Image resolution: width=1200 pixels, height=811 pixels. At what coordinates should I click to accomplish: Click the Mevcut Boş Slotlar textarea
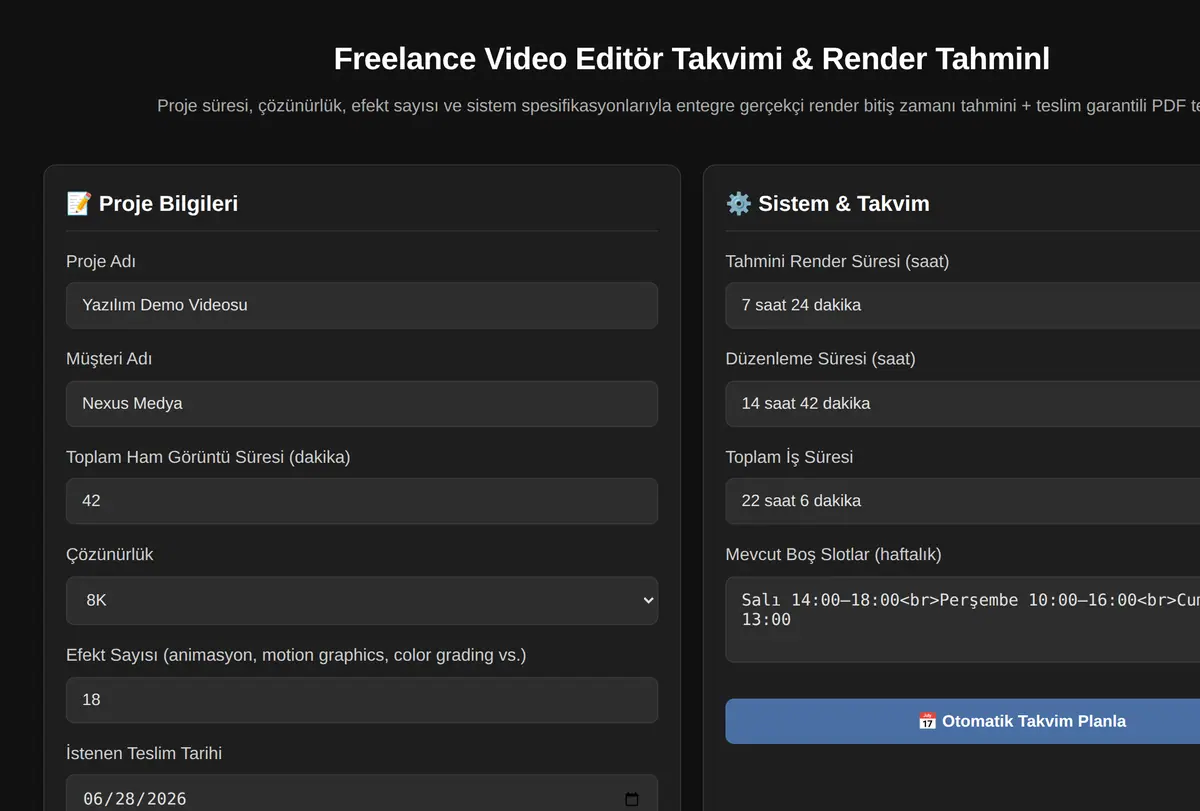[x=962, y=618]
